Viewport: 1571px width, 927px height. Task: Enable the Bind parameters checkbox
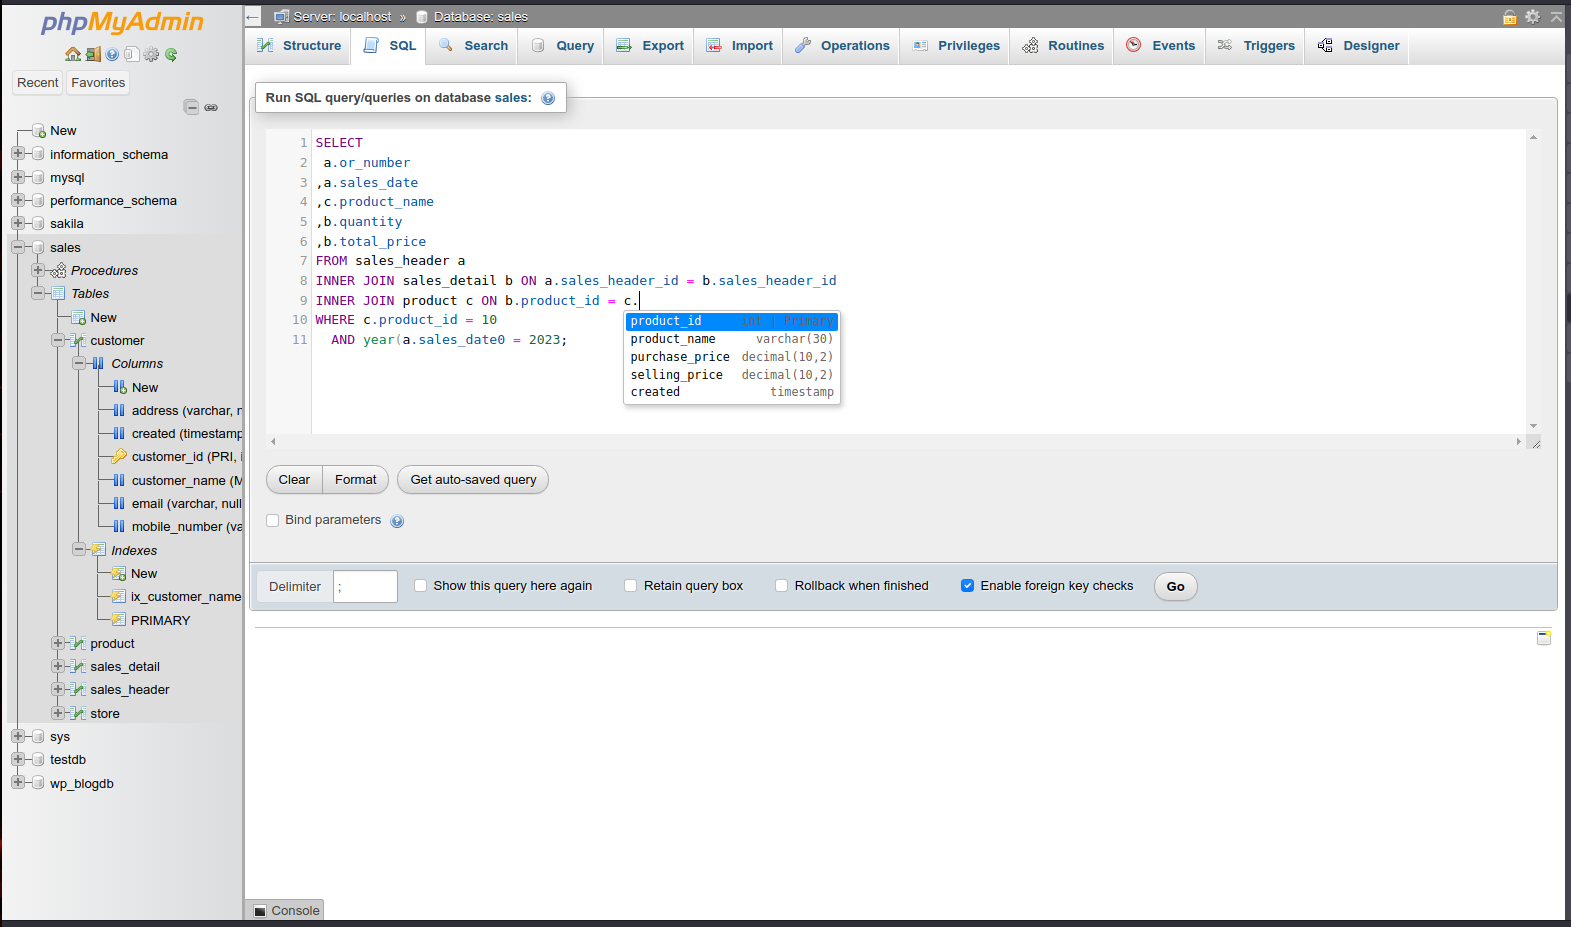coord(272,520)
